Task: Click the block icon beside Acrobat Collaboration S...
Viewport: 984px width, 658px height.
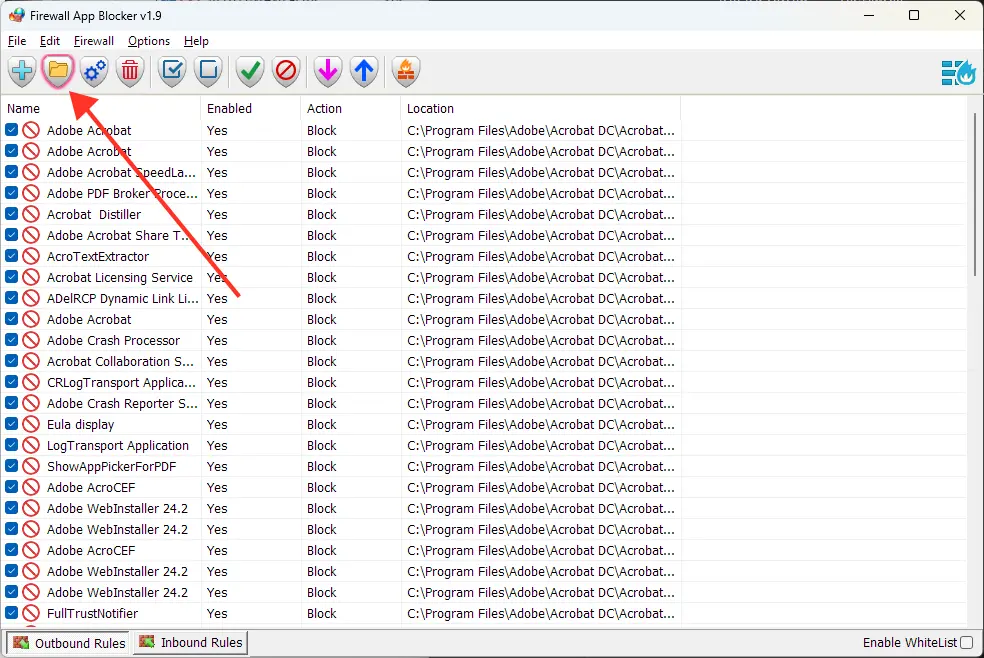Action: (x=31, y=361)
